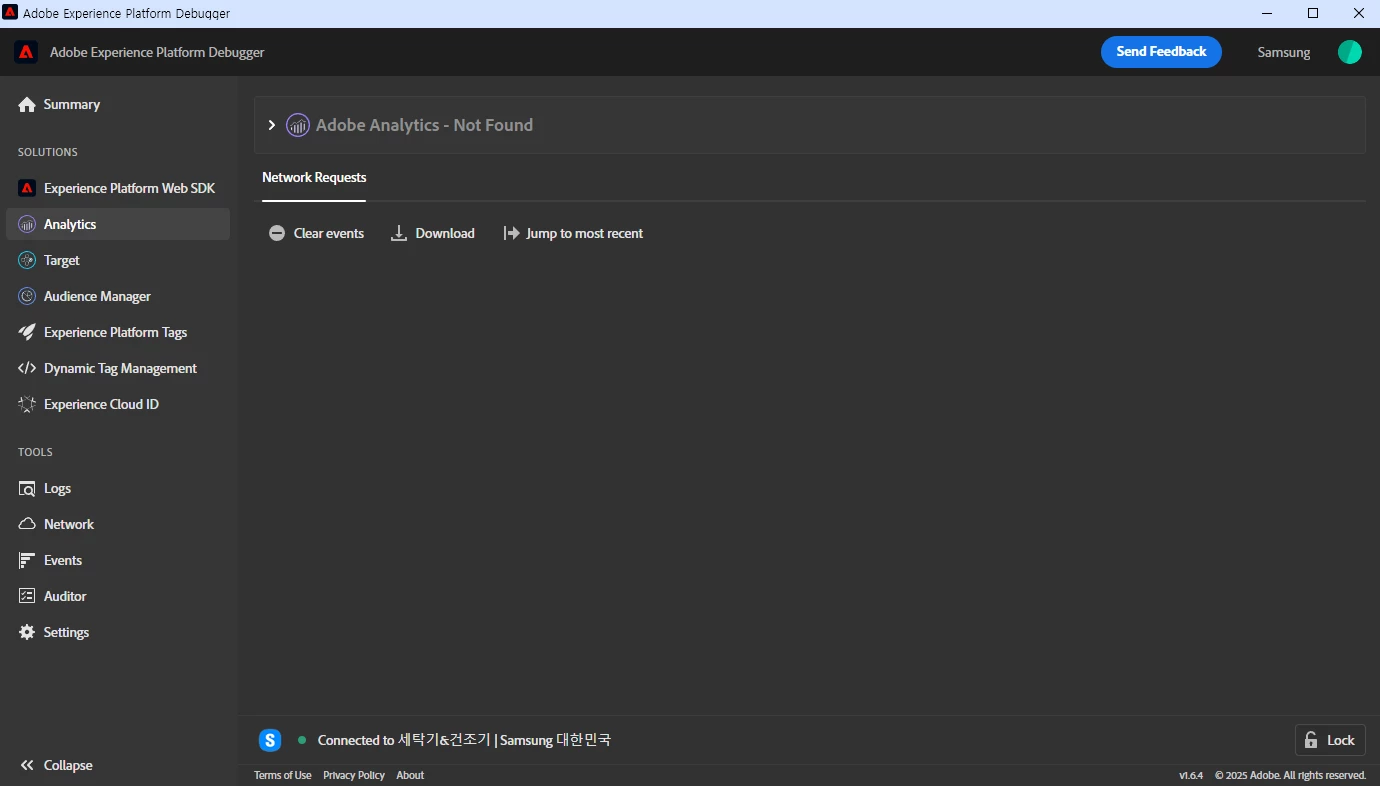Maximize the Debugger window

coord(1313,13)
